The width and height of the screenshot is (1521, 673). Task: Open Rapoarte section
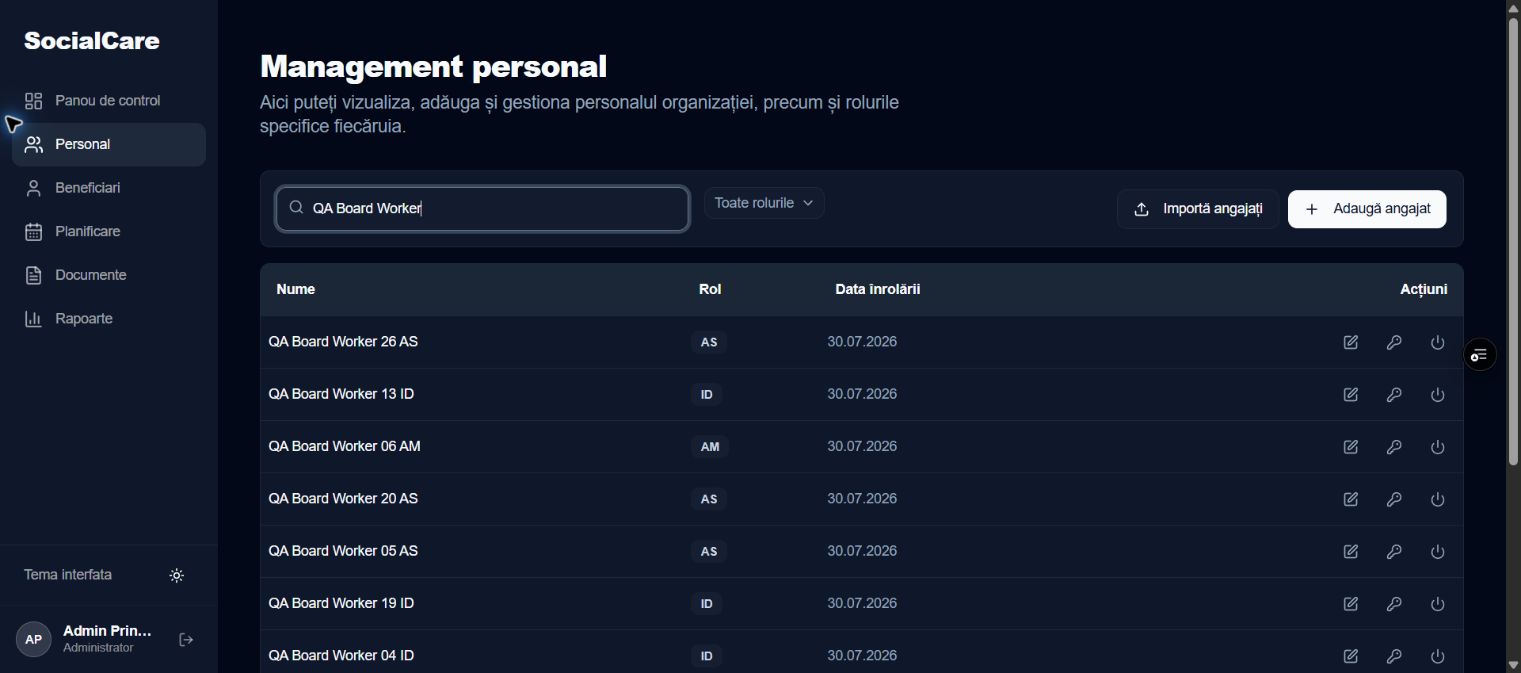pos(109,318)
